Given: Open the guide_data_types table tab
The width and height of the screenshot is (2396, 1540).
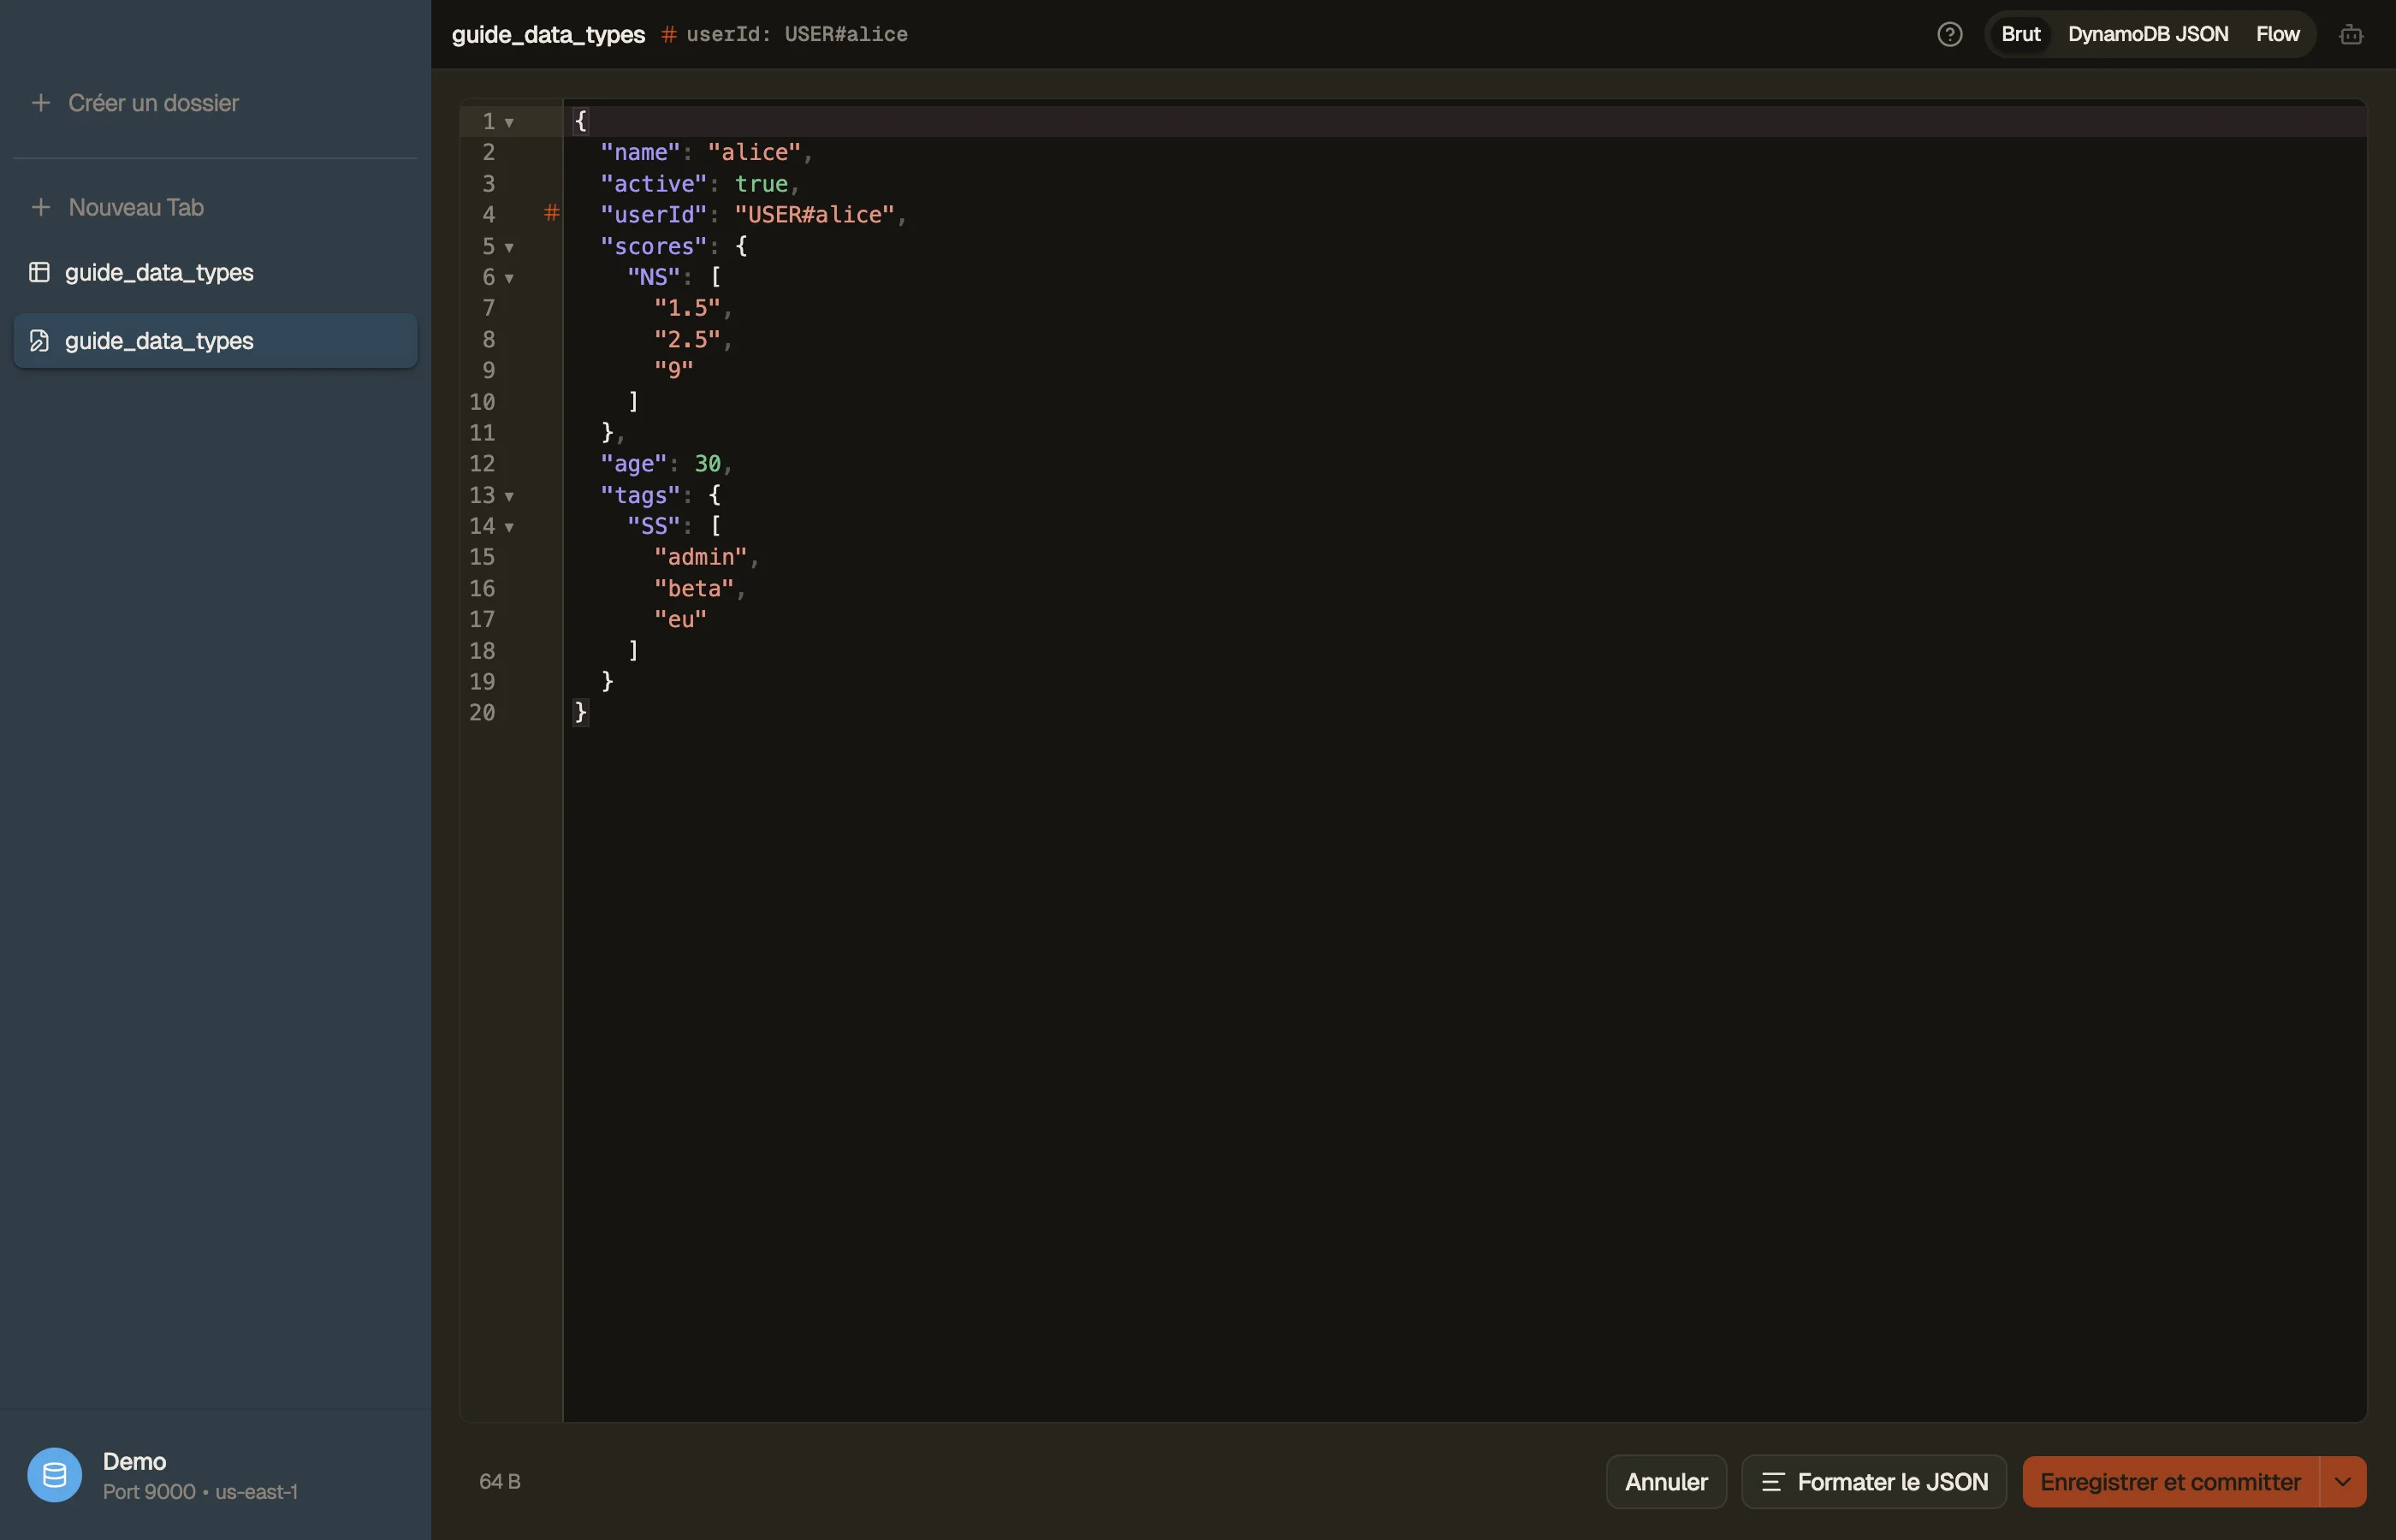Looking at the screenshot, I should tap(215, 272).
